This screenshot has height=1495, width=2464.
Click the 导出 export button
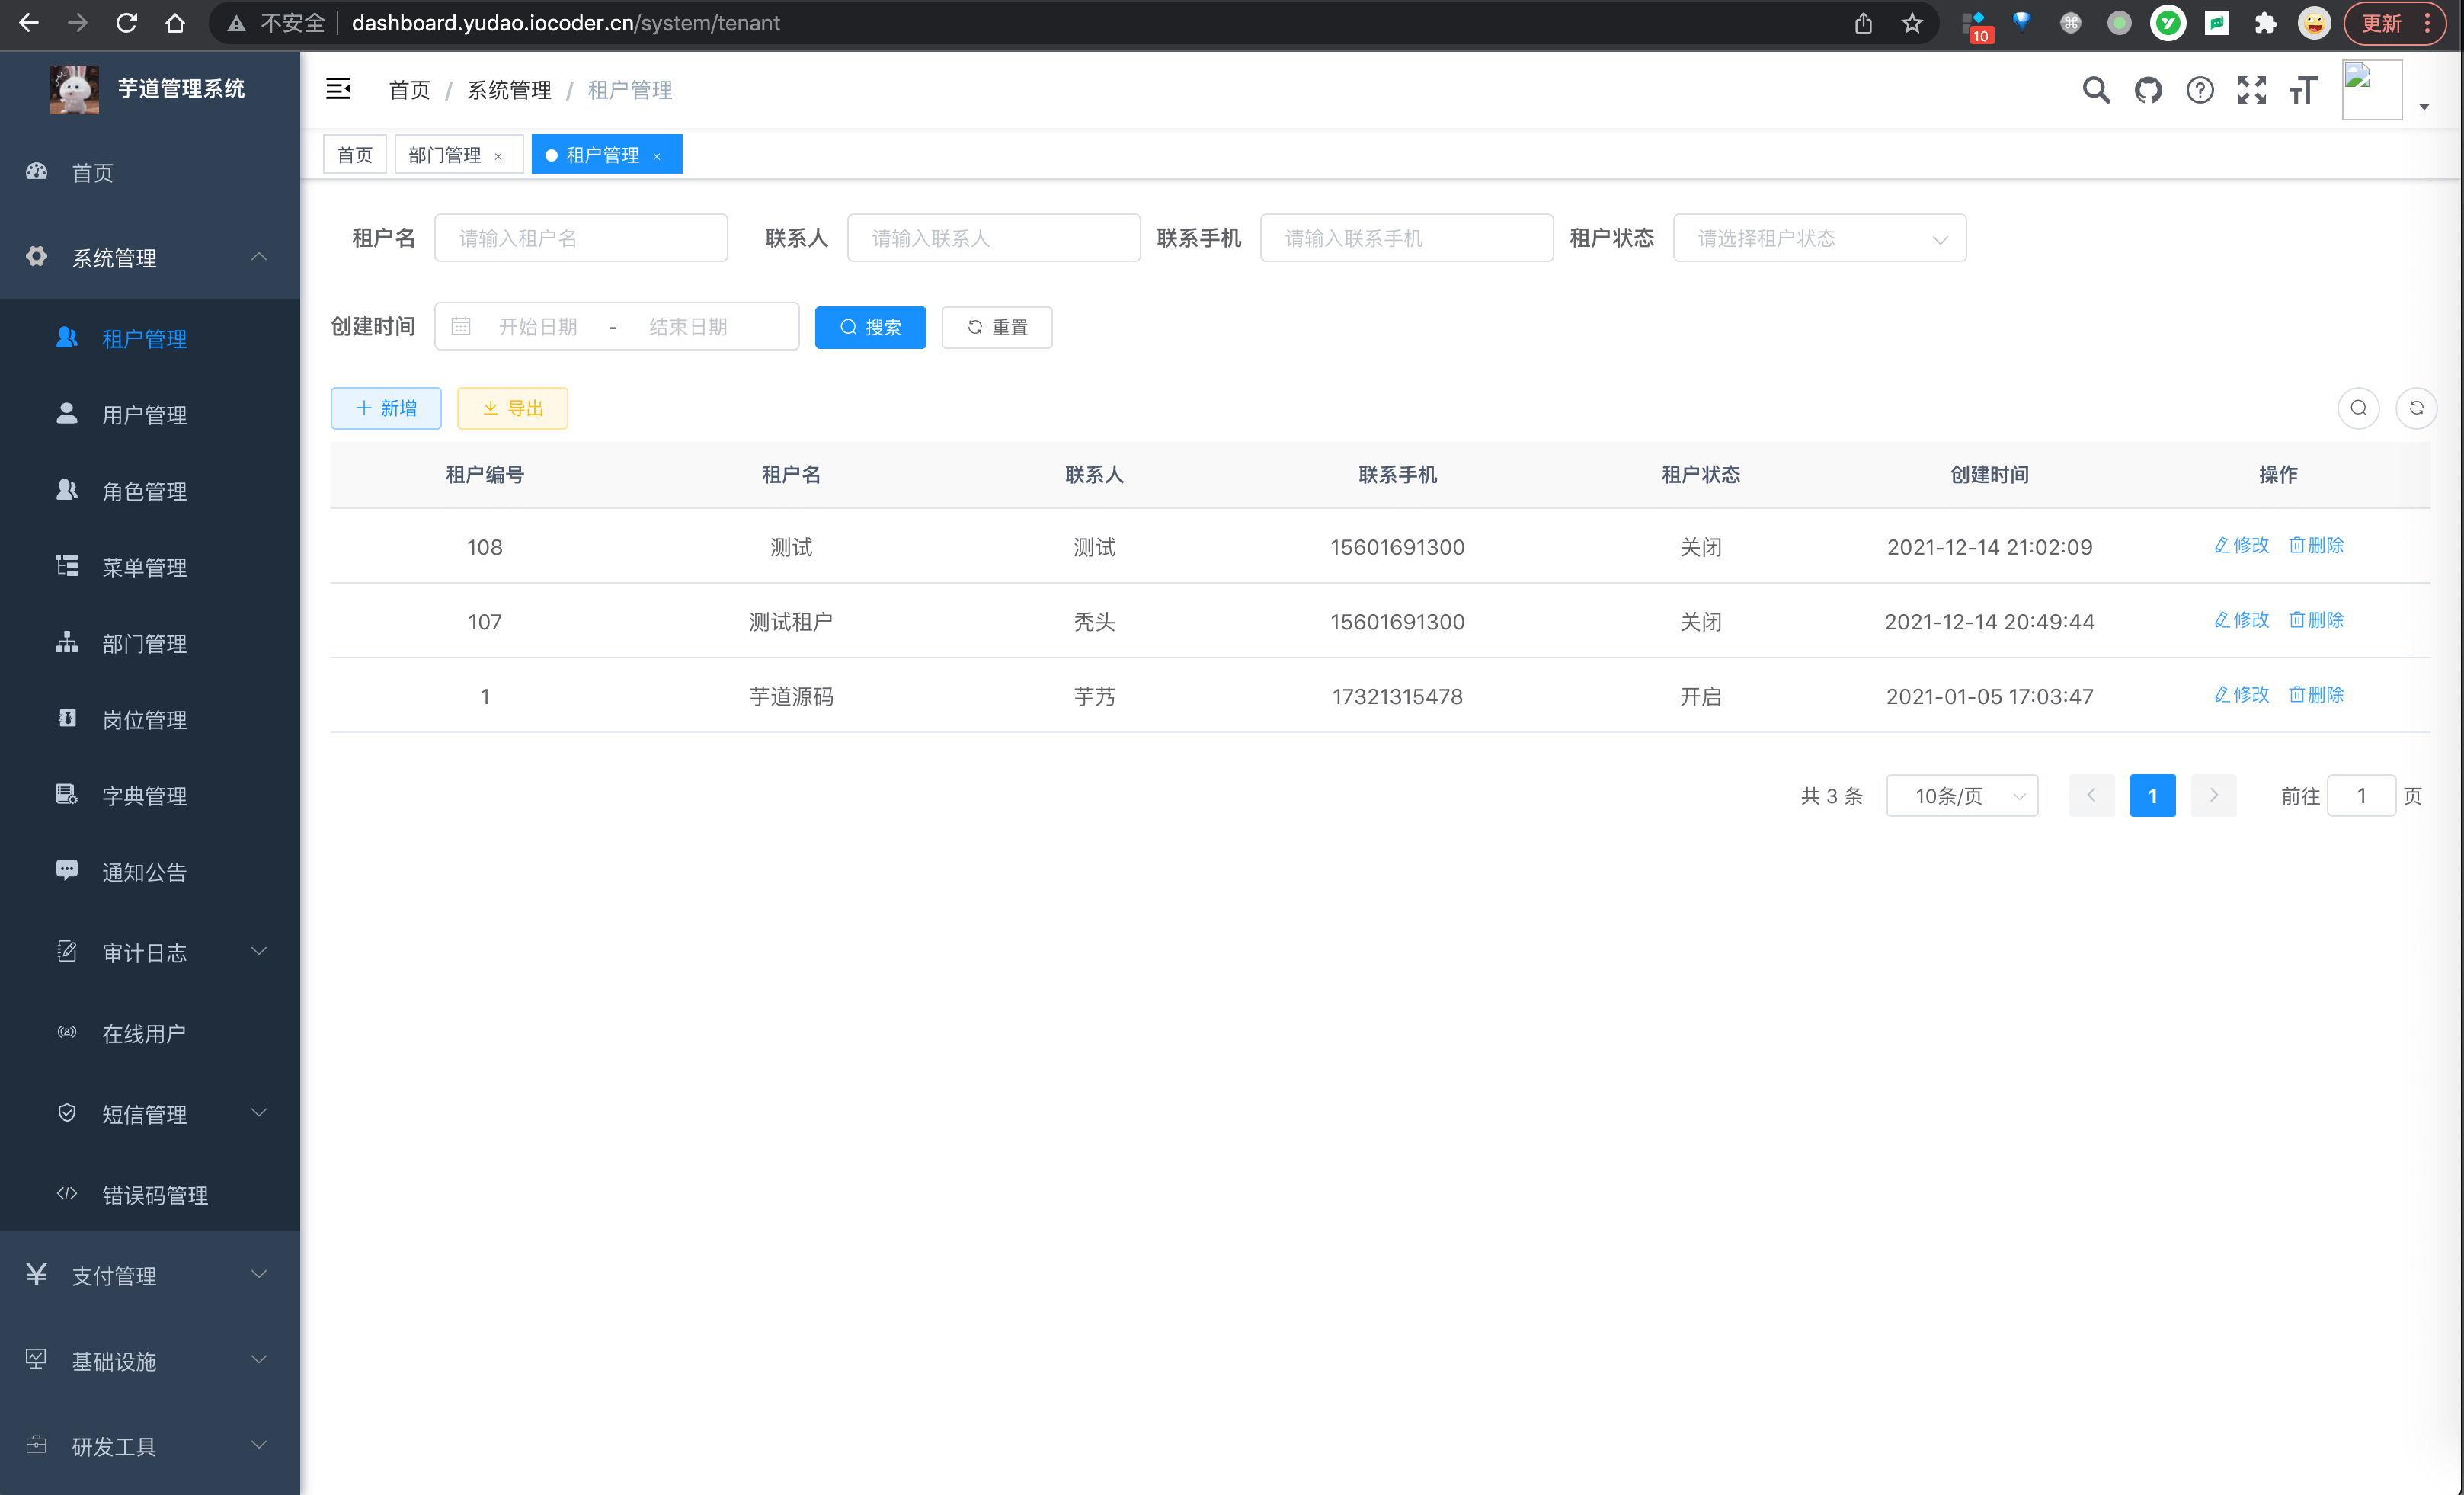click(512, 408)
